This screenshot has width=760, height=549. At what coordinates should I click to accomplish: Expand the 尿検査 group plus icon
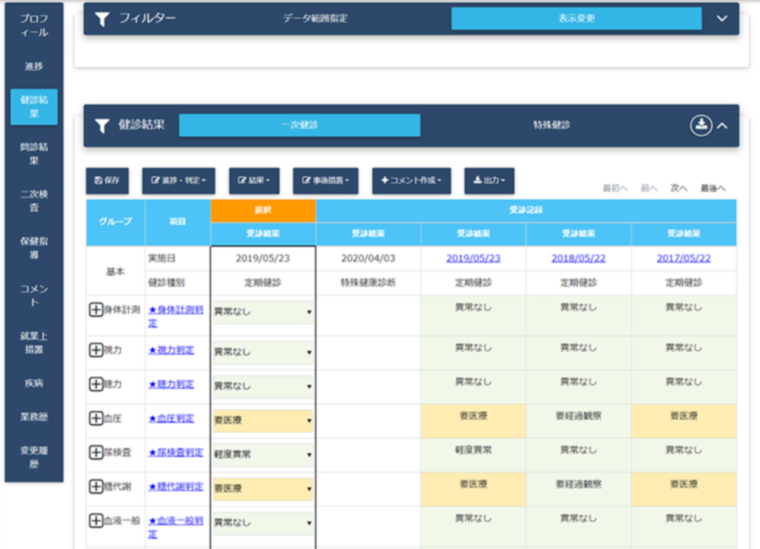pyautogui.click(x=97, y=452)
